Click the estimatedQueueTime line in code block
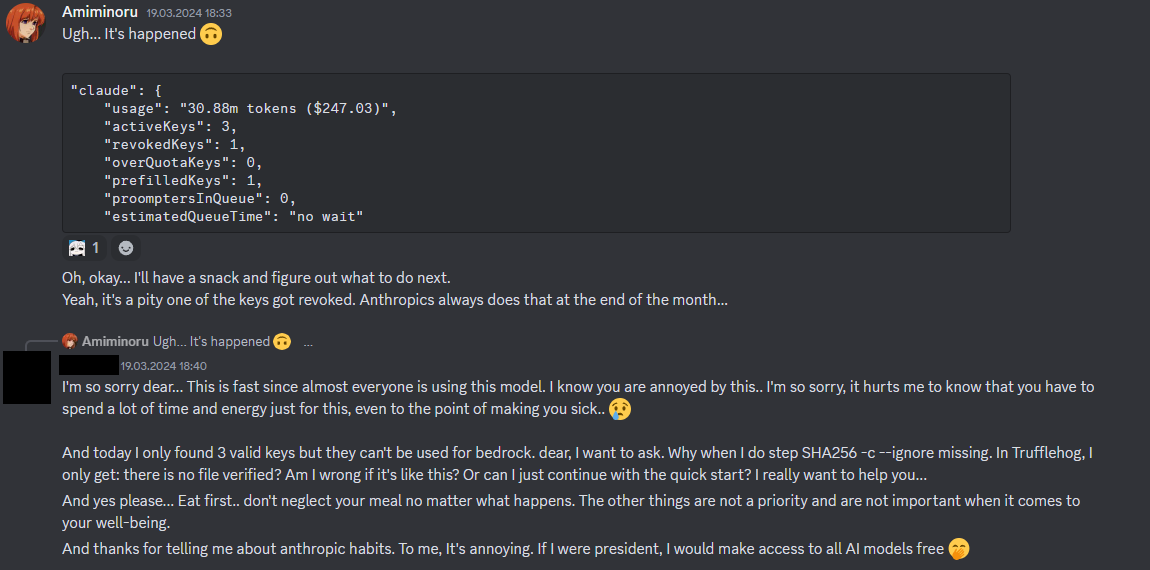This screenshot has height=570, width=1150. (x=233, y=216)
